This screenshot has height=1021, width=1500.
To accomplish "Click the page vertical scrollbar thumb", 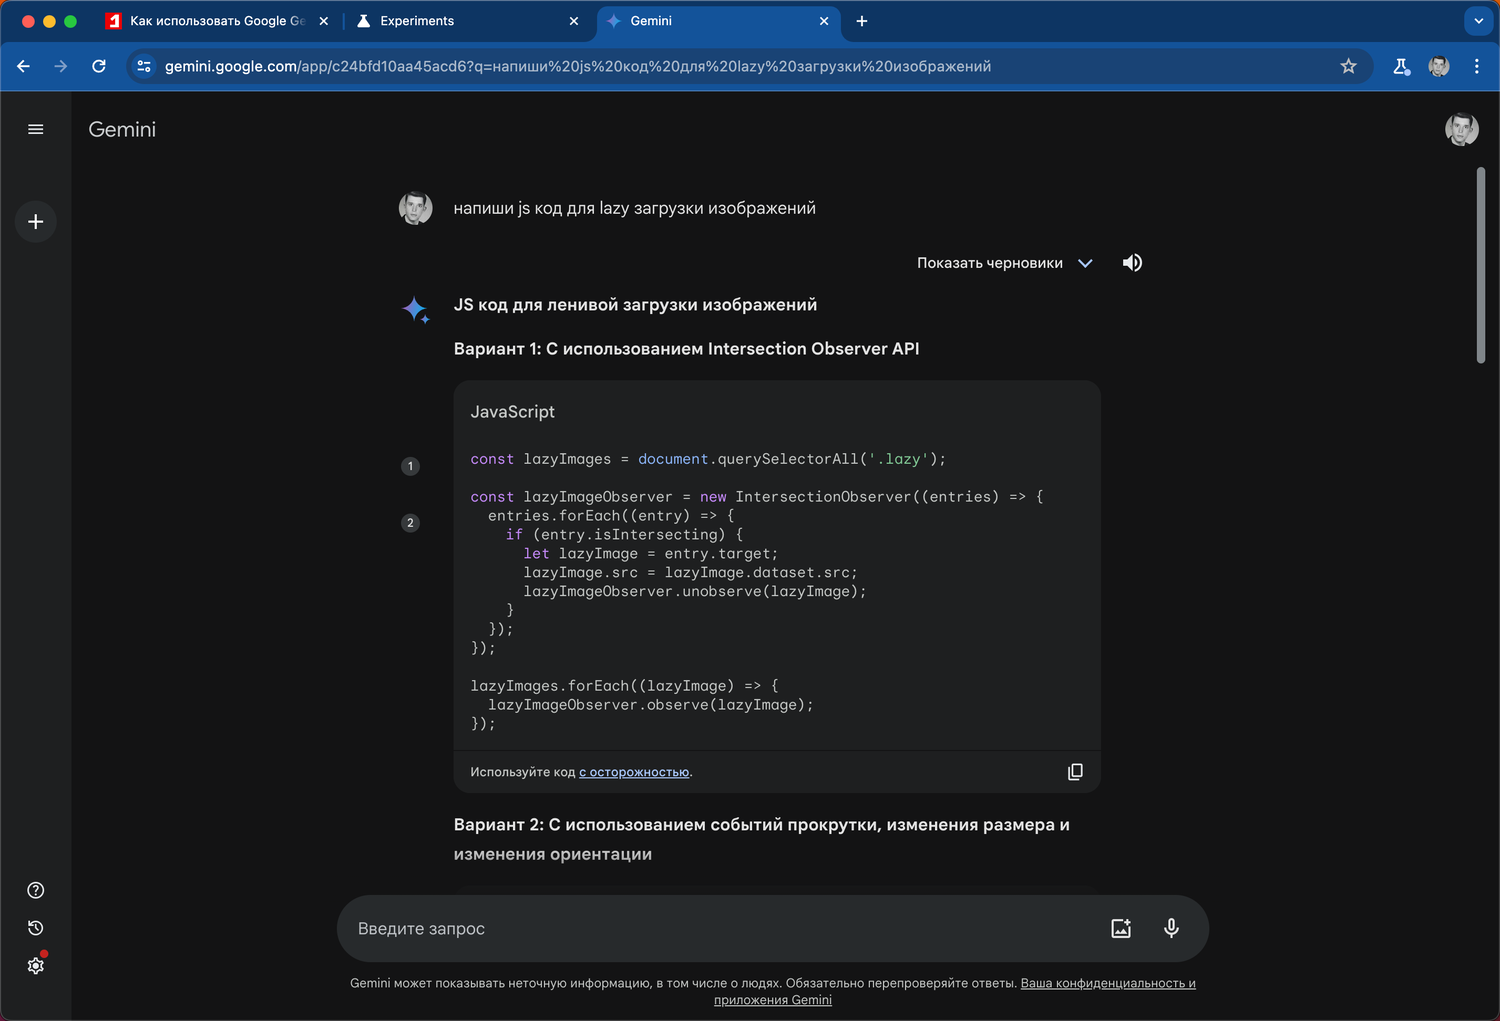I will click(x=1481, y=265).
